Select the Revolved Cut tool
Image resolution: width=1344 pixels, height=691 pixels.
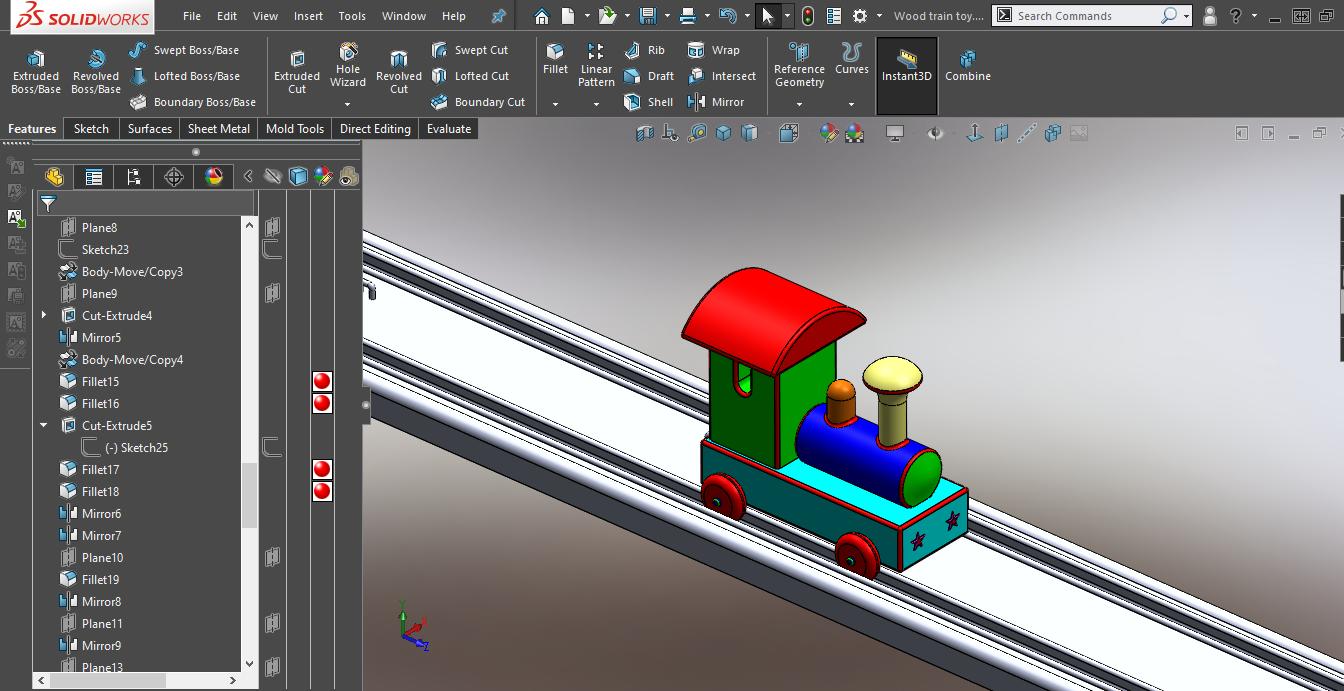399,71
